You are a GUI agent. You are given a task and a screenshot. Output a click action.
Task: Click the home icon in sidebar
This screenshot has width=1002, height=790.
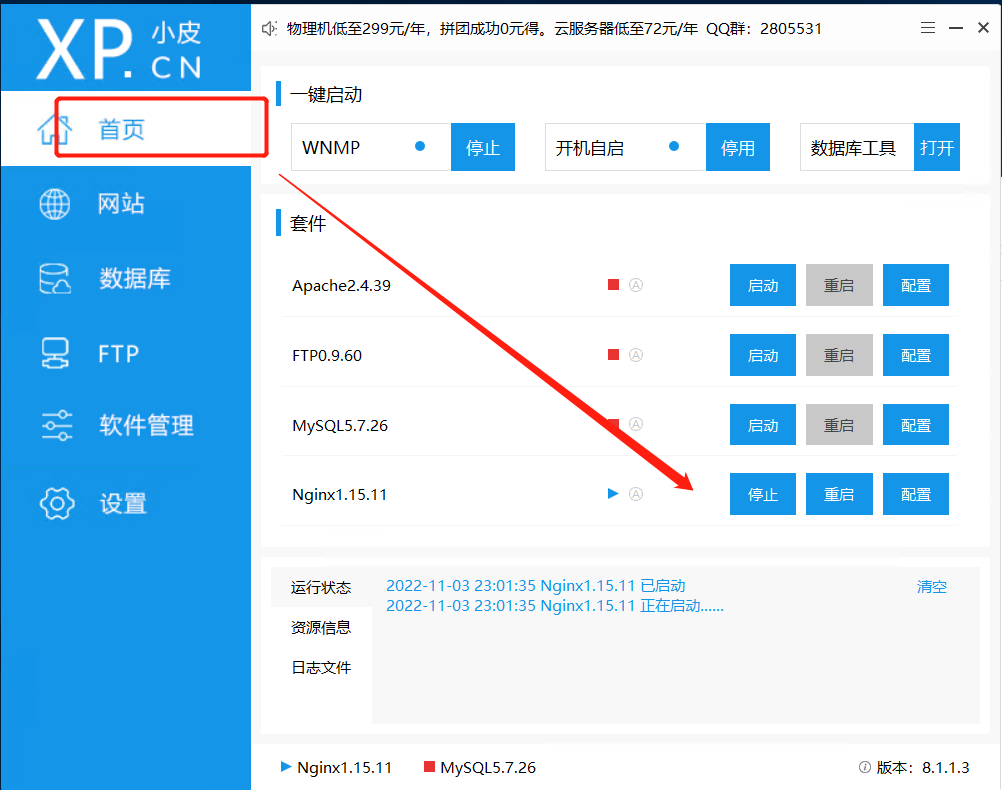click(x=54, y=130)
